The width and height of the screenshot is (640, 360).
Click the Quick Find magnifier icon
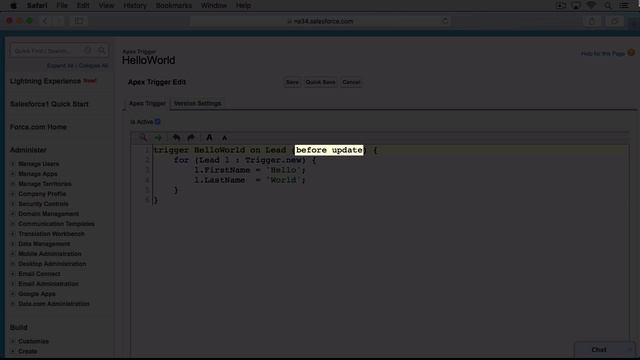point(101,51)
